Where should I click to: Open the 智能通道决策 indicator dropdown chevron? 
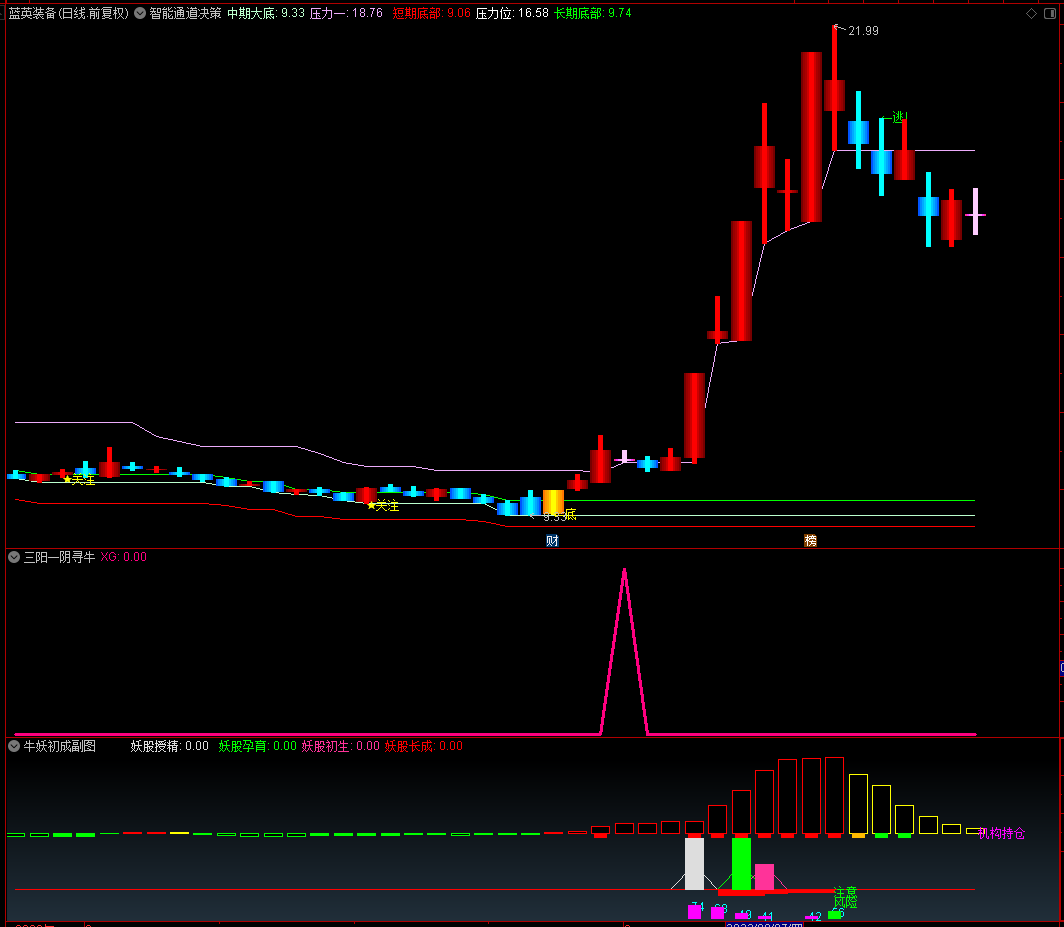pyautogui.click(x=140, y=13)
